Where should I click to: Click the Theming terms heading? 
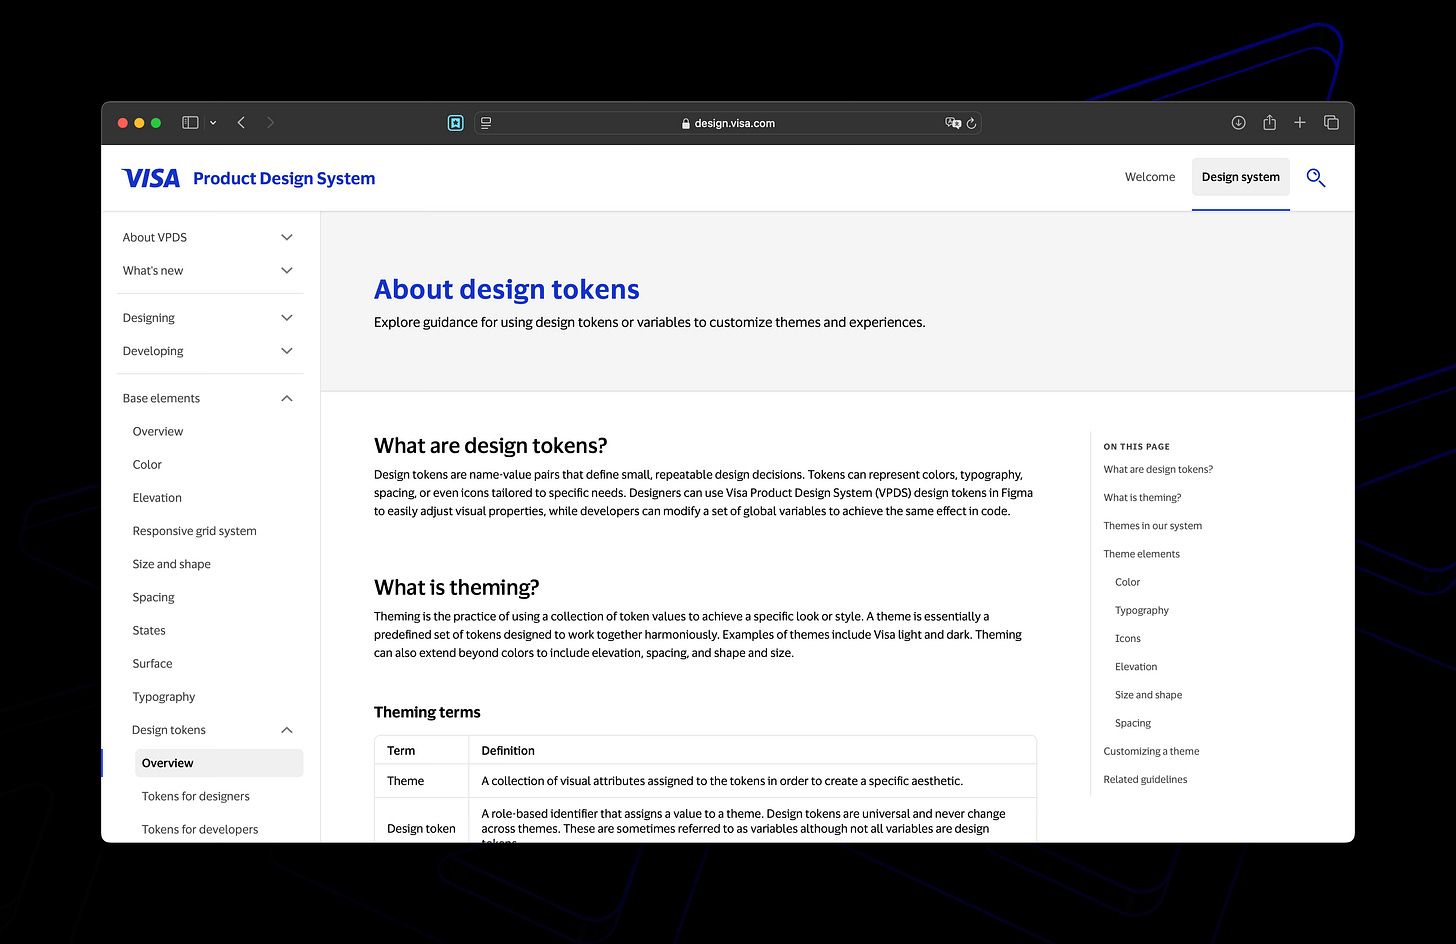tap(427, 712)
